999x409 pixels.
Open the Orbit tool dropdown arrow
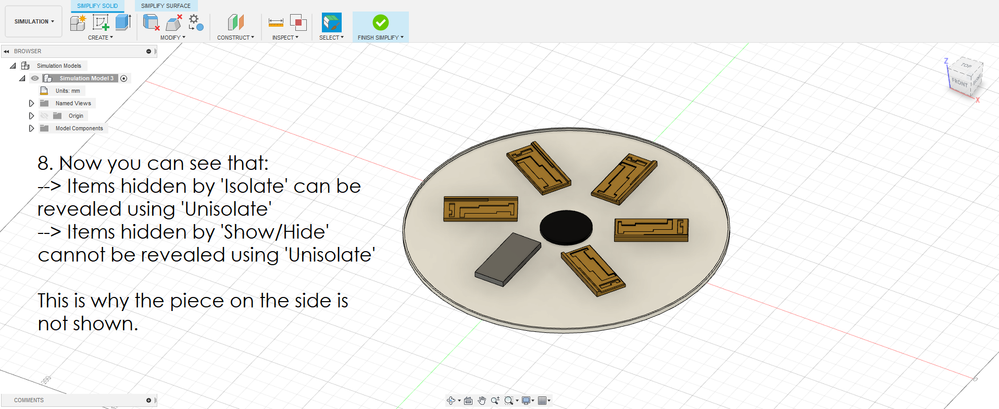(x=459, y=401)
